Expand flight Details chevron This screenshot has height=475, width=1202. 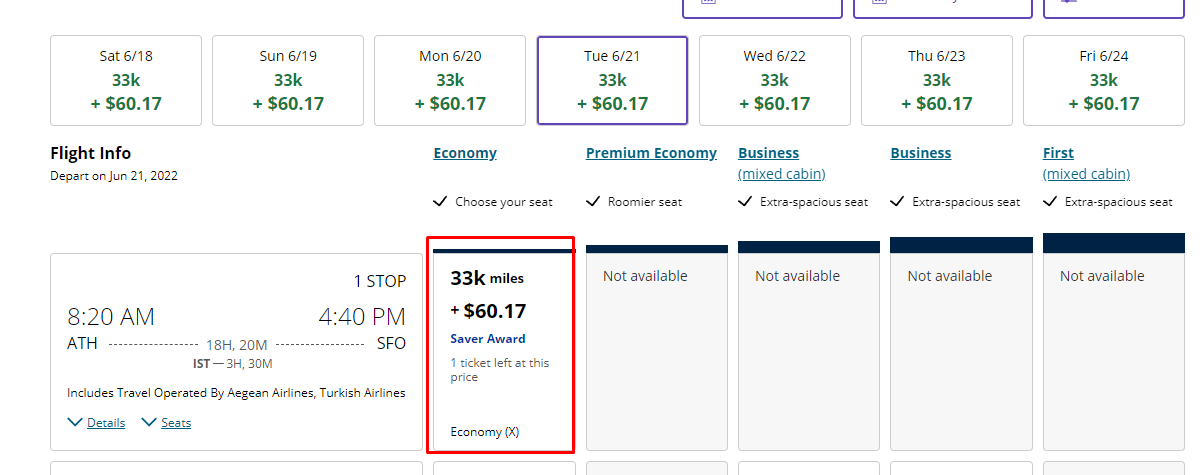click(97, 423)
